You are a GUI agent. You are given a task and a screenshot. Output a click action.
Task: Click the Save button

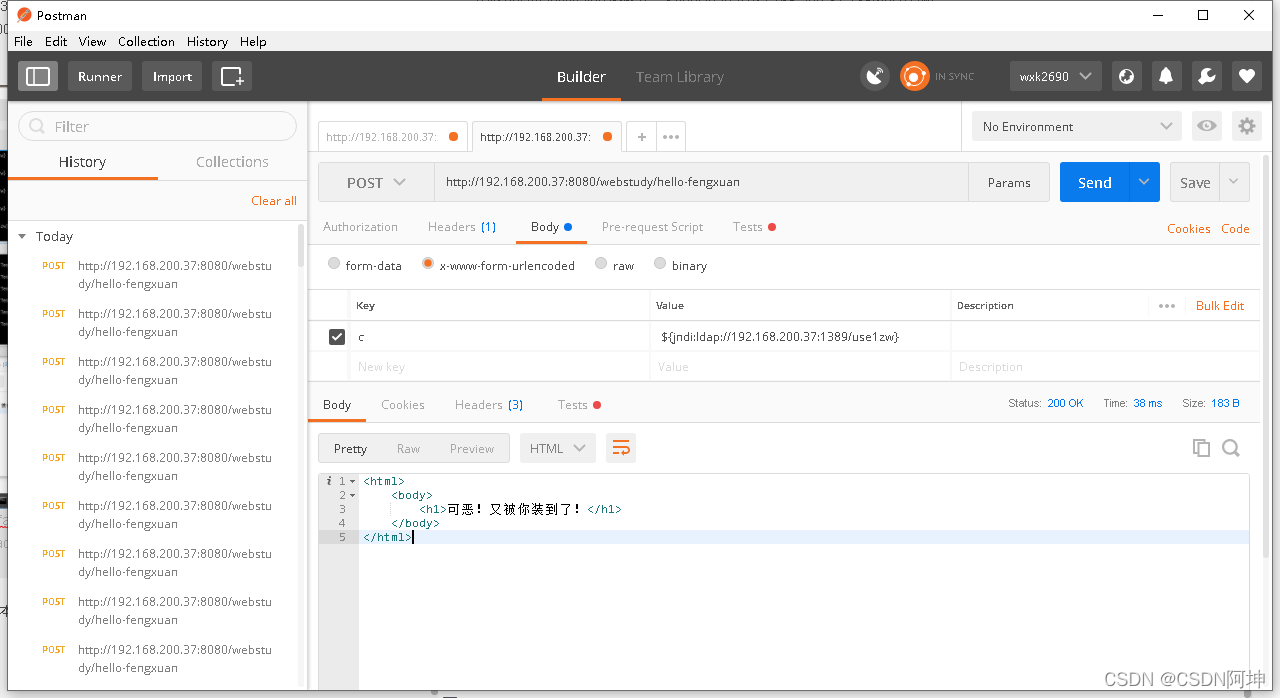point(1195,182)
